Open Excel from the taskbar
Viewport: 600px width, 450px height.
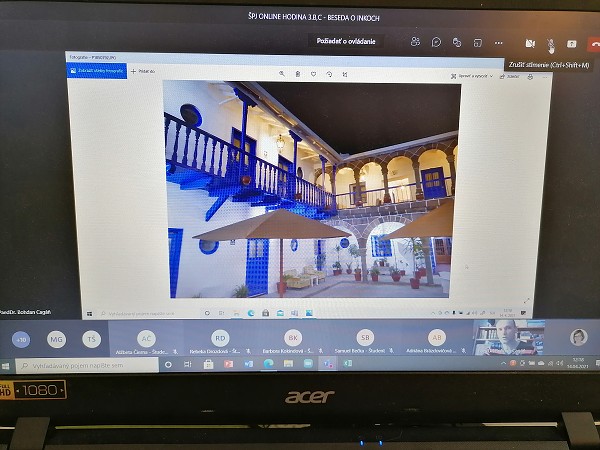pos(348,364)
